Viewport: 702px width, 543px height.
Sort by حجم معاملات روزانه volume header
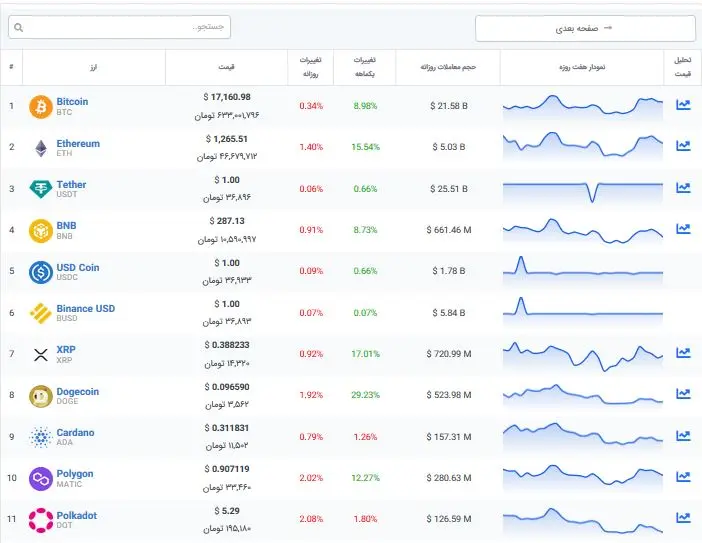point(448,67)
